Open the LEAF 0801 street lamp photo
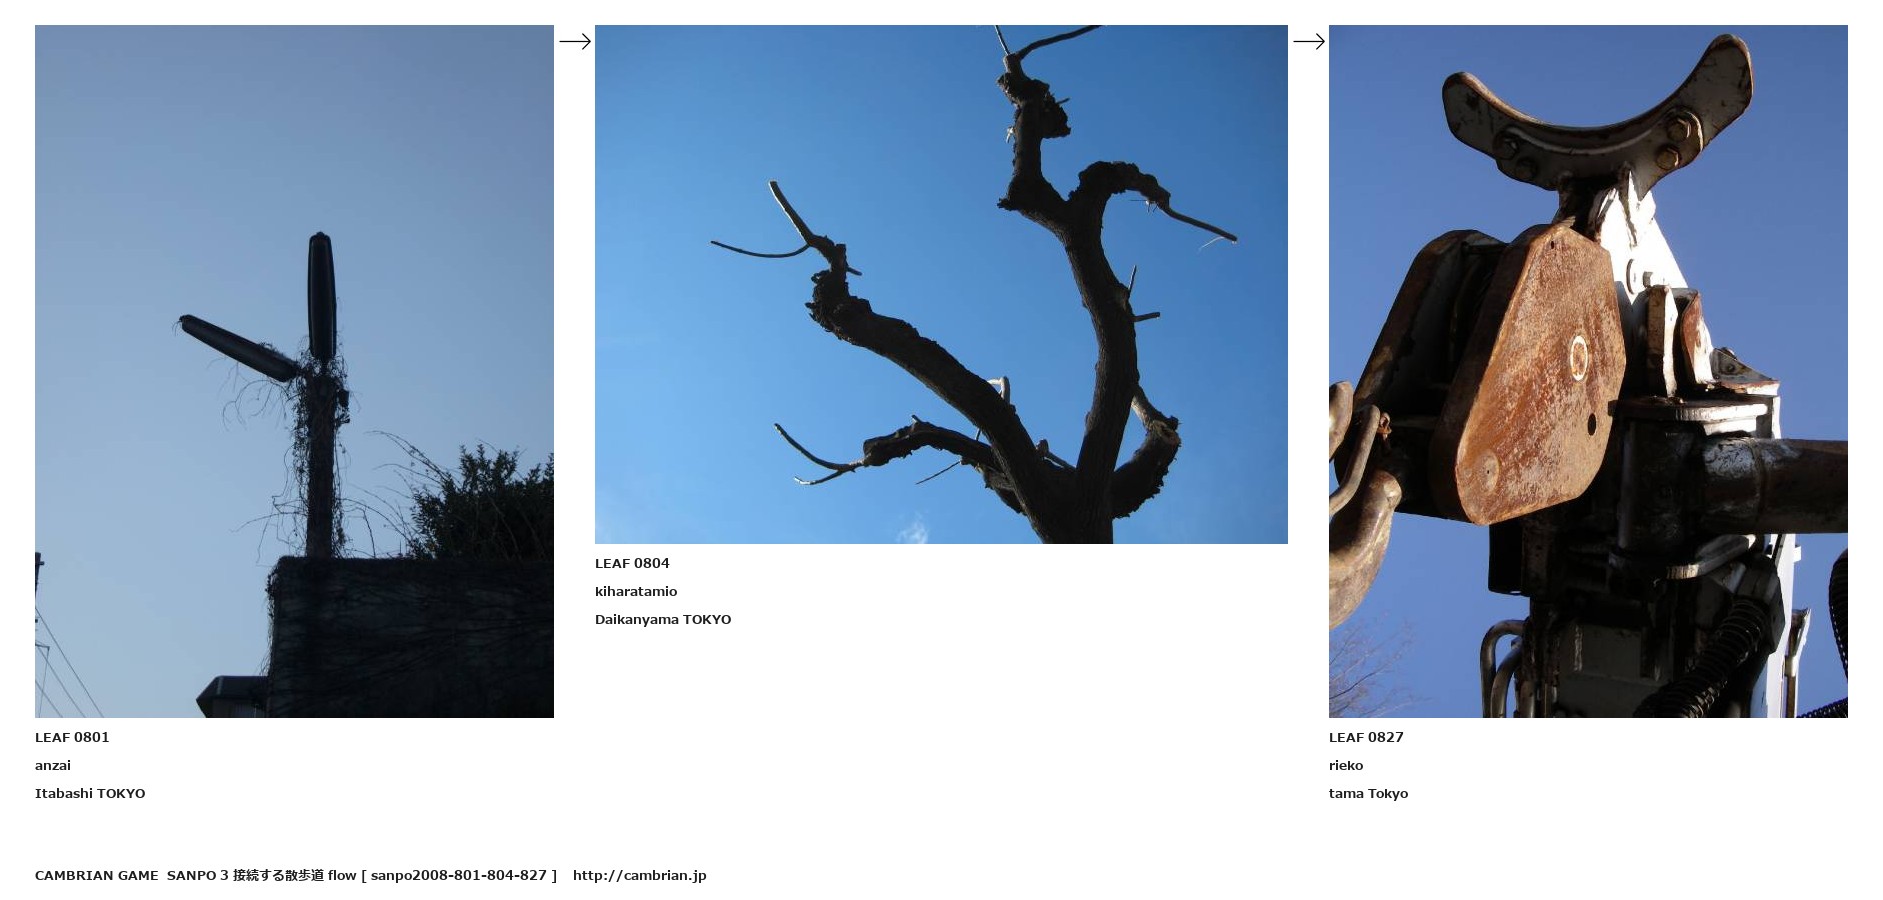This screenshot has height=900, width=1883. 294,371
